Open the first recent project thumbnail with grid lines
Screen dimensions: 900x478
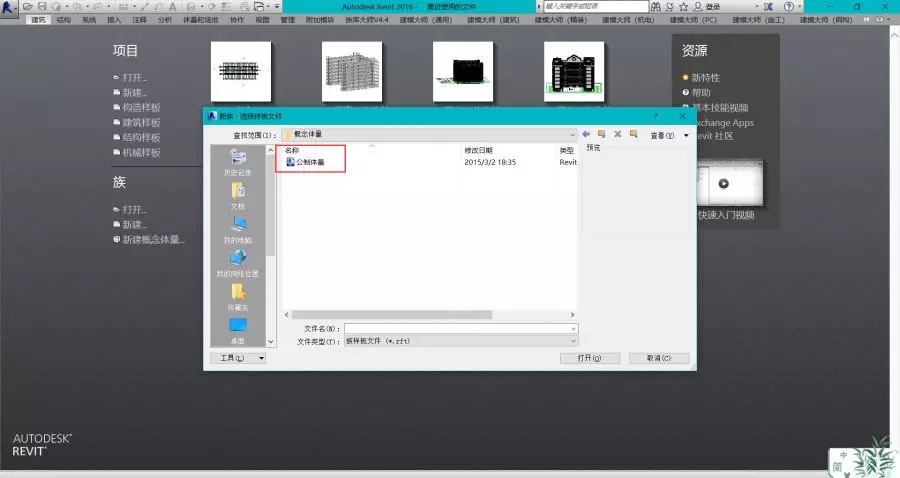point(240,71)
